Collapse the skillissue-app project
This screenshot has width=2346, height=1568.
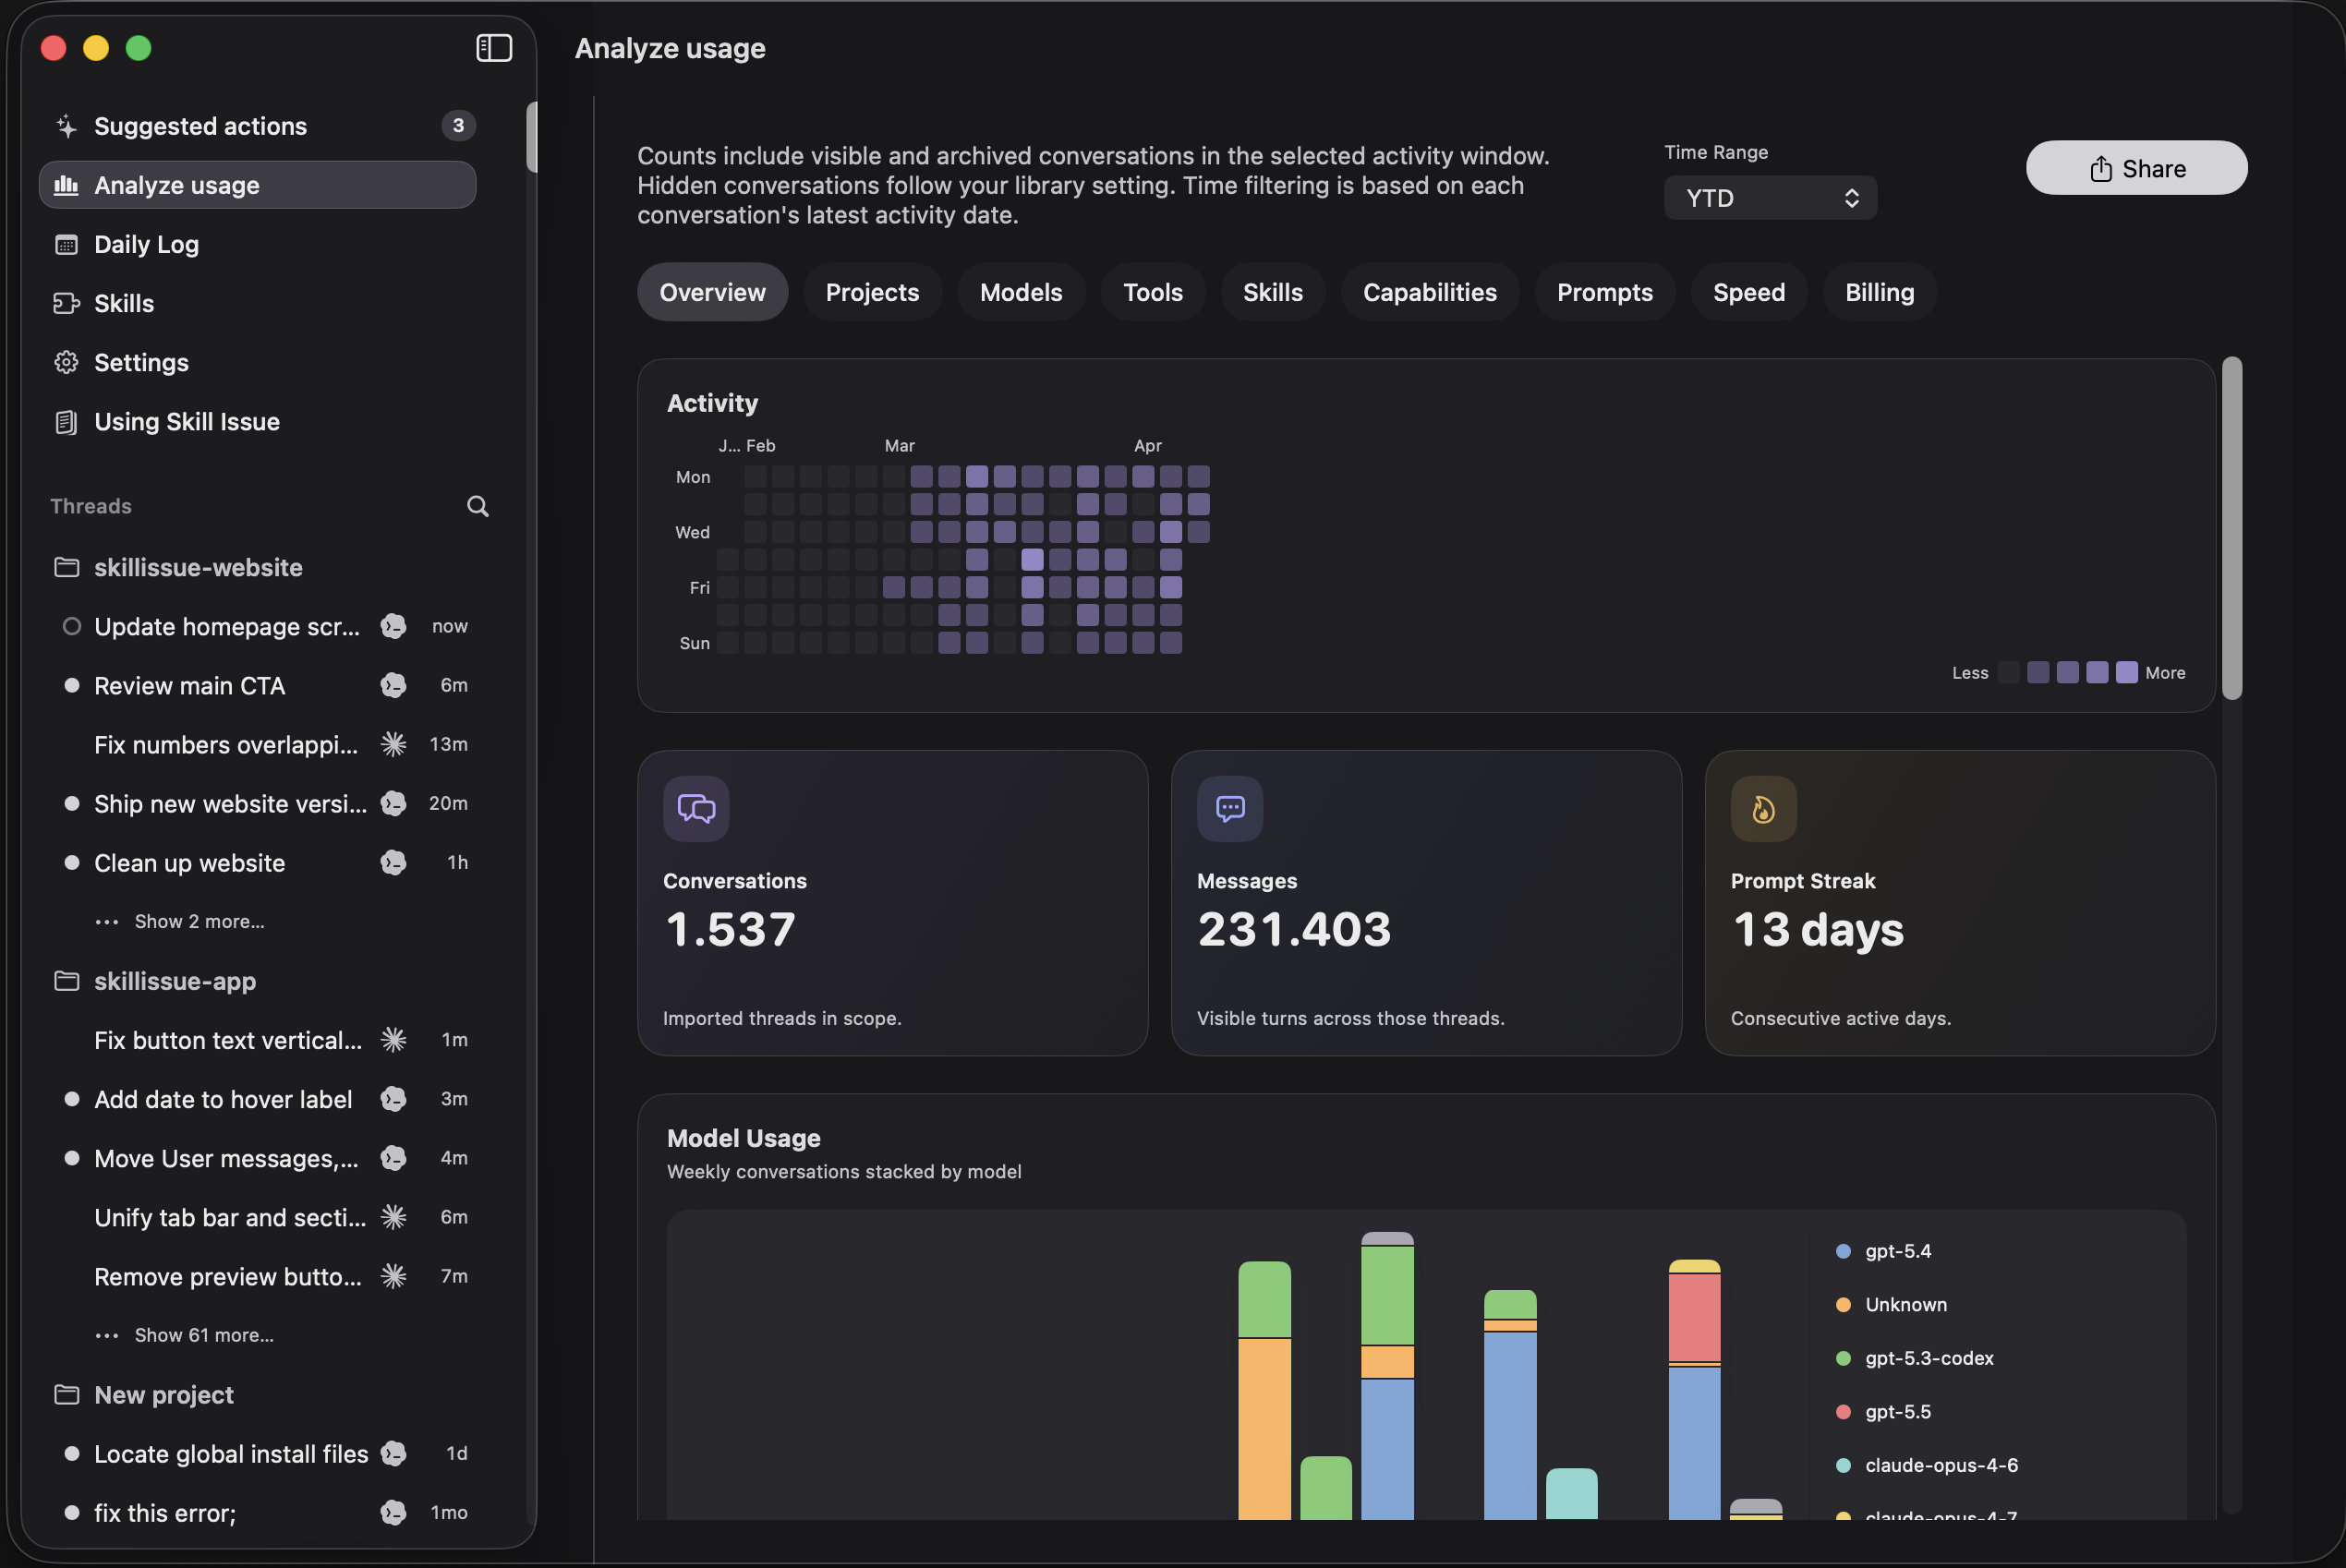[175, 981]
